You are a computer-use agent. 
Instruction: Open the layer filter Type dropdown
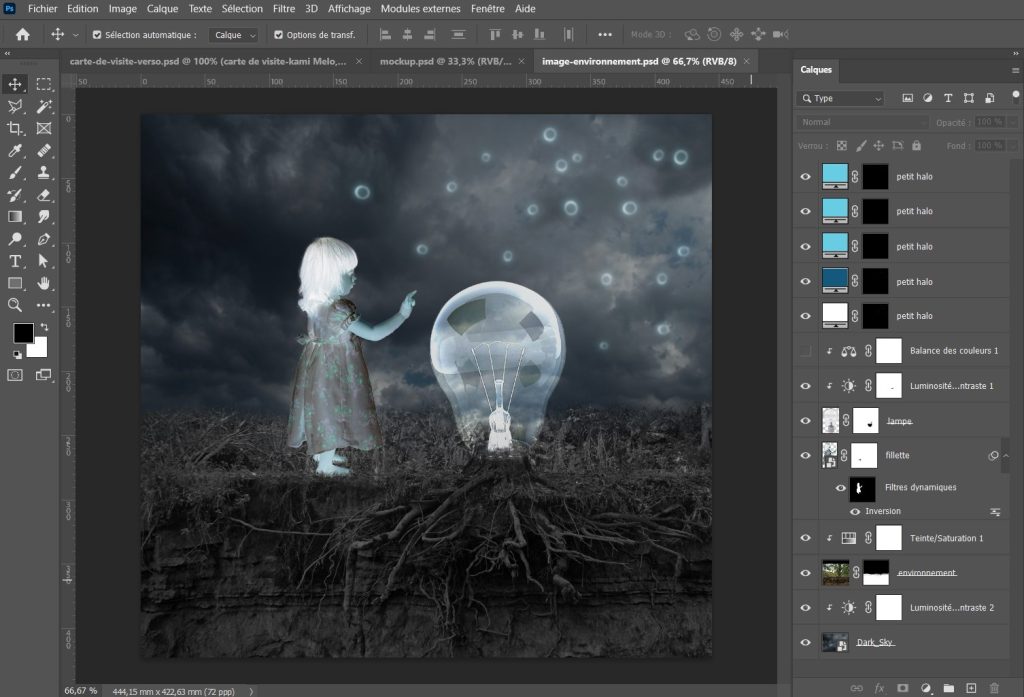840,98
